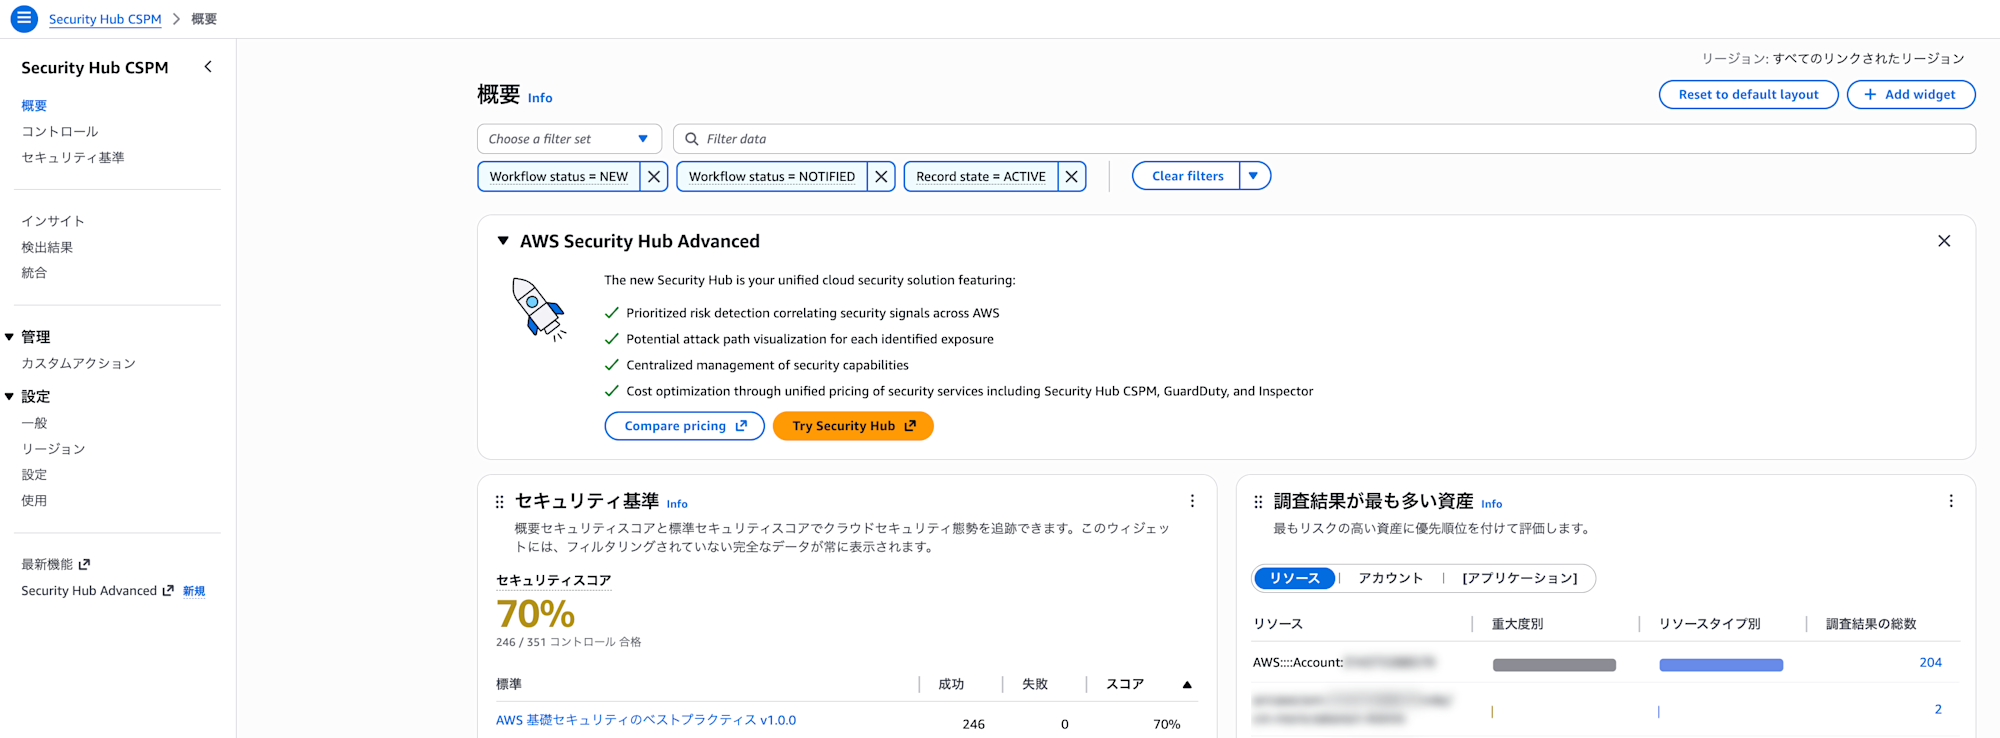The image size is (2000, 738).
Task: Open Info link beside セキュリティ基準 widget title
Action: tap(677, 504)
